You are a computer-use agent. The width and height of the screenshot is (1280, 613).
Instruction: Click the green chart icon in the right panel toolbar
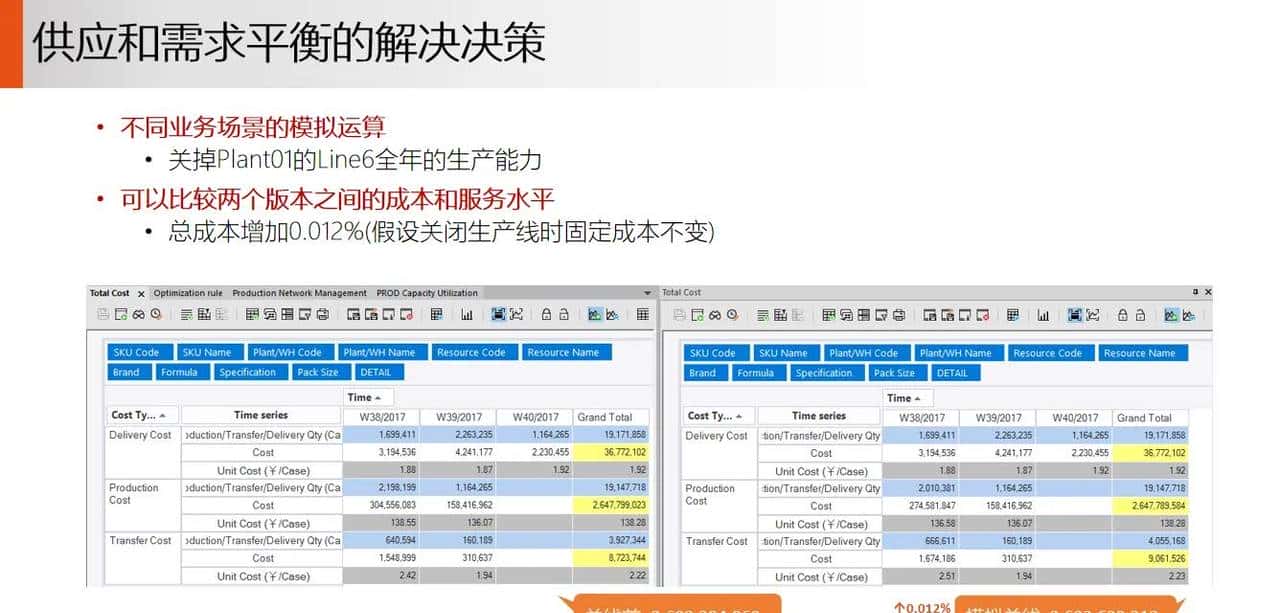pyautogui.click(x=1169, y=314)
